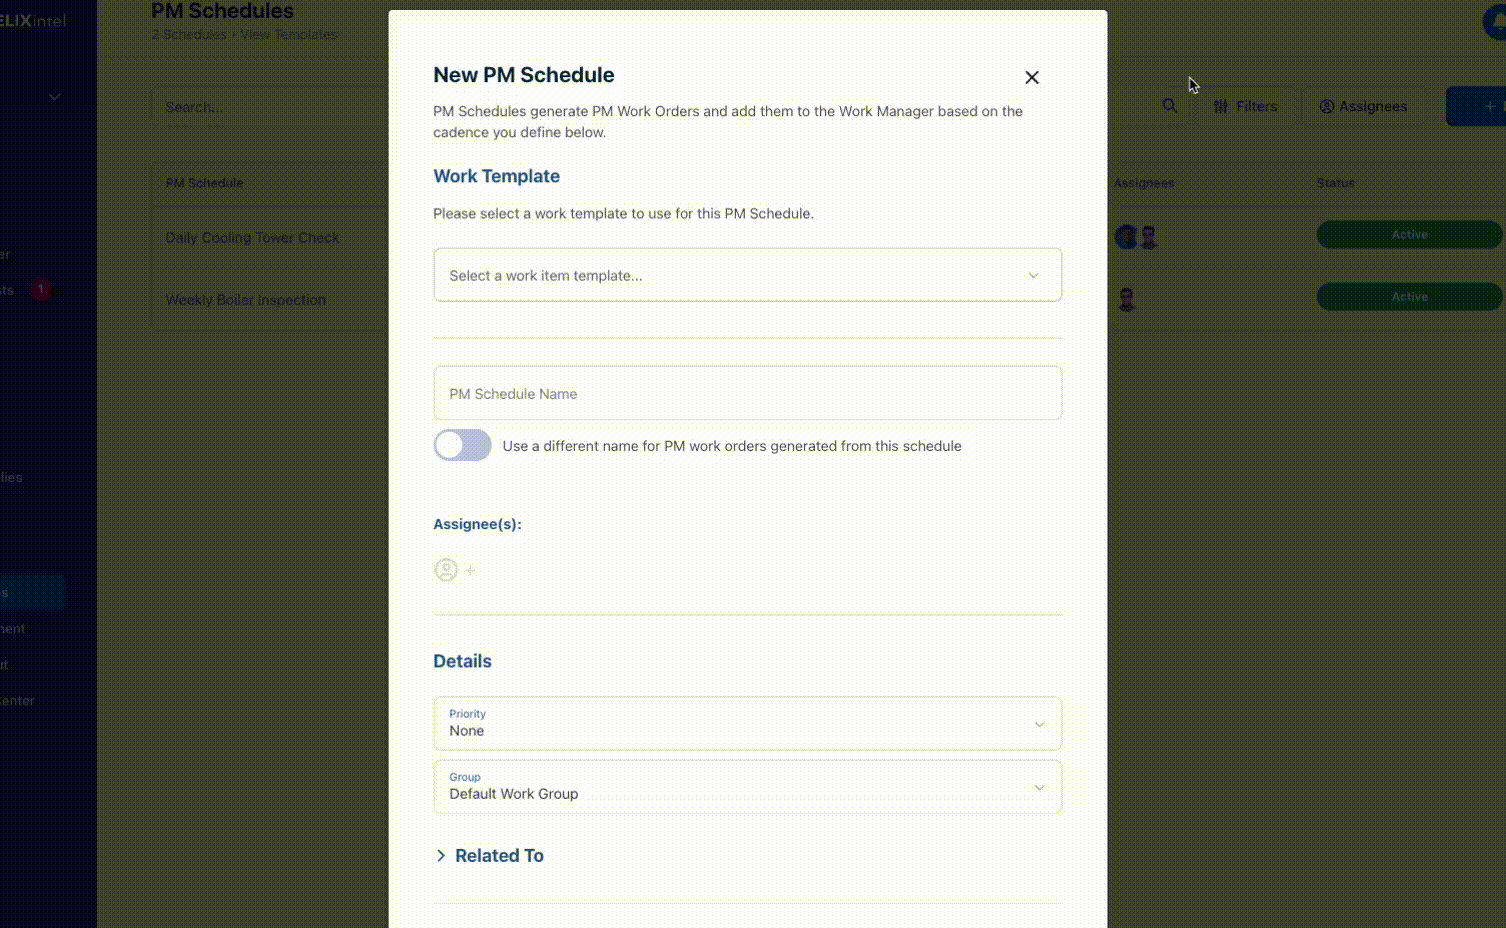The width and height of the screenshot is (1506, 928).
Task: Click the assignee avatar on Weekly Boiler Inspection row
Action: click(1127, 298)
